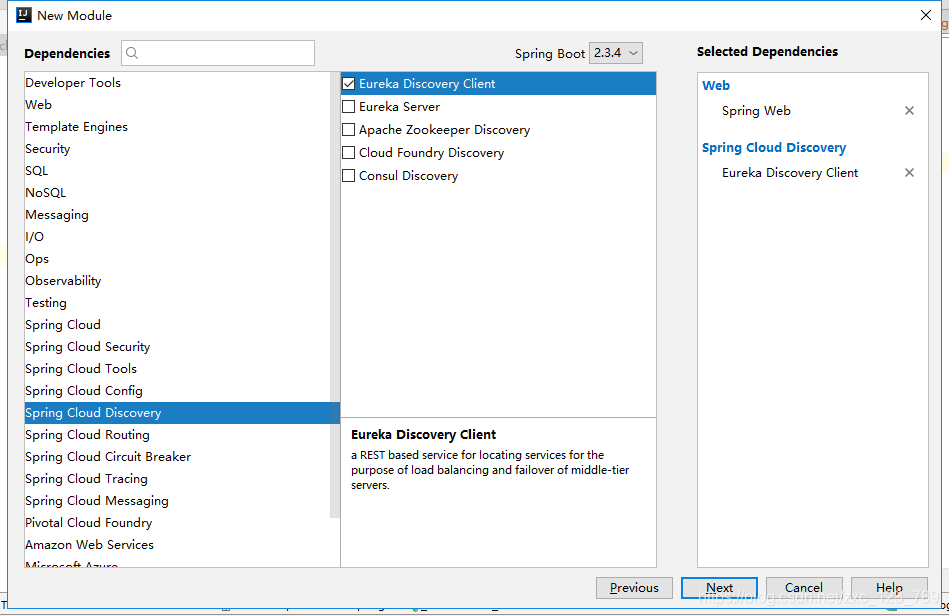The width and height of the screenshot is (949, 616).
Task: Click the category list vertical scrollbar
Action: [x=335, y=295]
